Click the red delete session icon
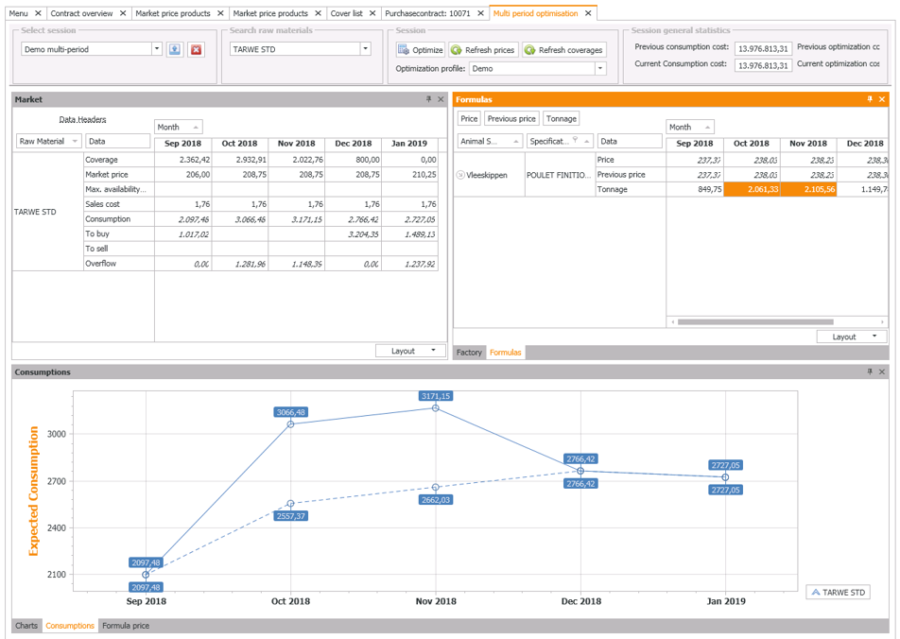900x639 pixels. pyautogui.click(x=196, y=49)
